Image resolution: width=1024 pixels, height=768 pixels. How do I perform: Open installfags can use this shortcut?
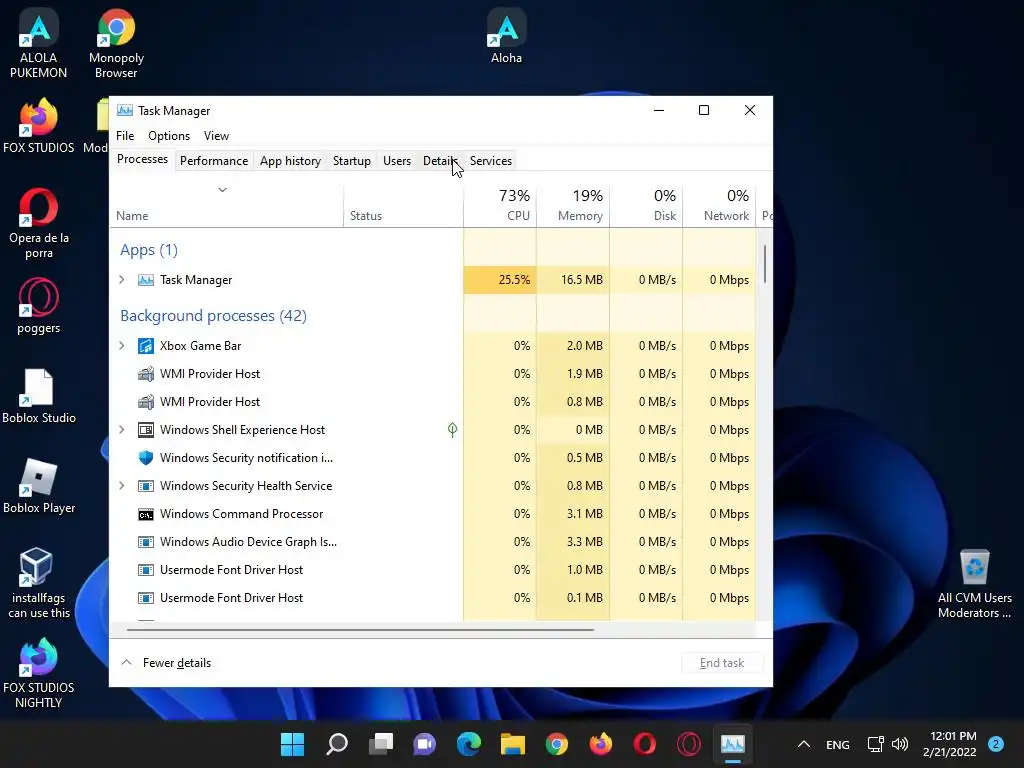[39, 583]
